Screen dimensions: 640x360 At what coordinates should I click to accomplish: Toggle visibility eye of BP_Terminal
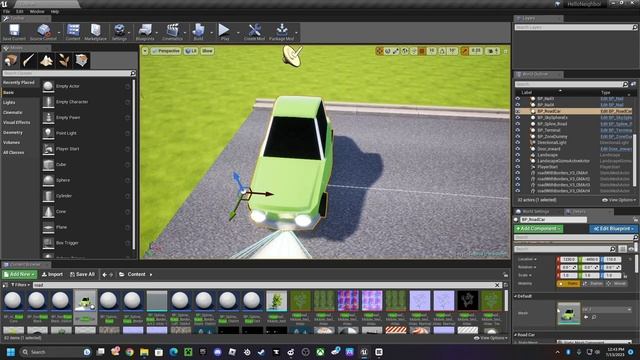518,130
